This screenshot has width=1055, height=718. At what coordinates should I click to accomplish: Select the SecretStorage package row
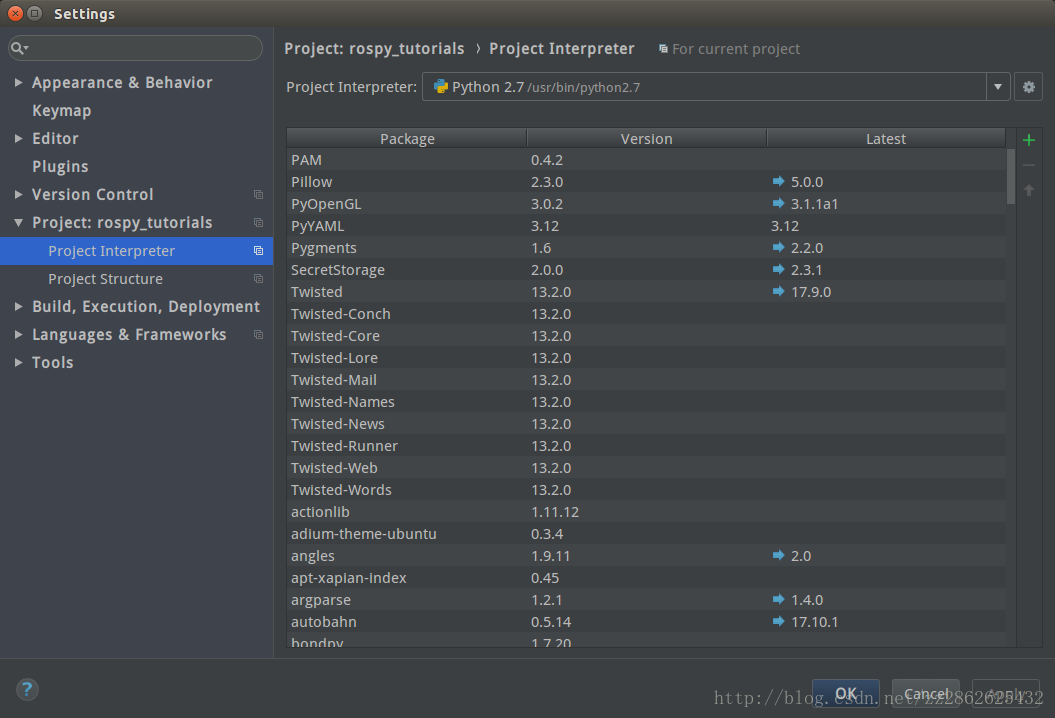point(647,270)
